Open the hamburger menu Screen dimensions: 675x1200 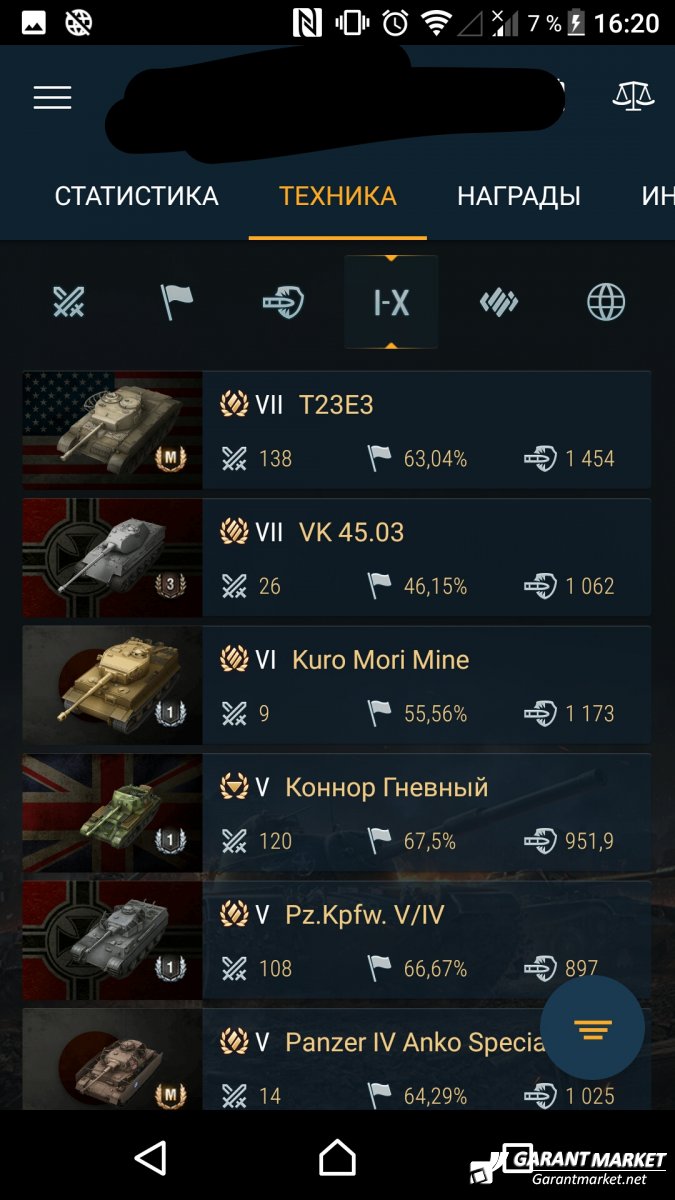click(52, 97)
